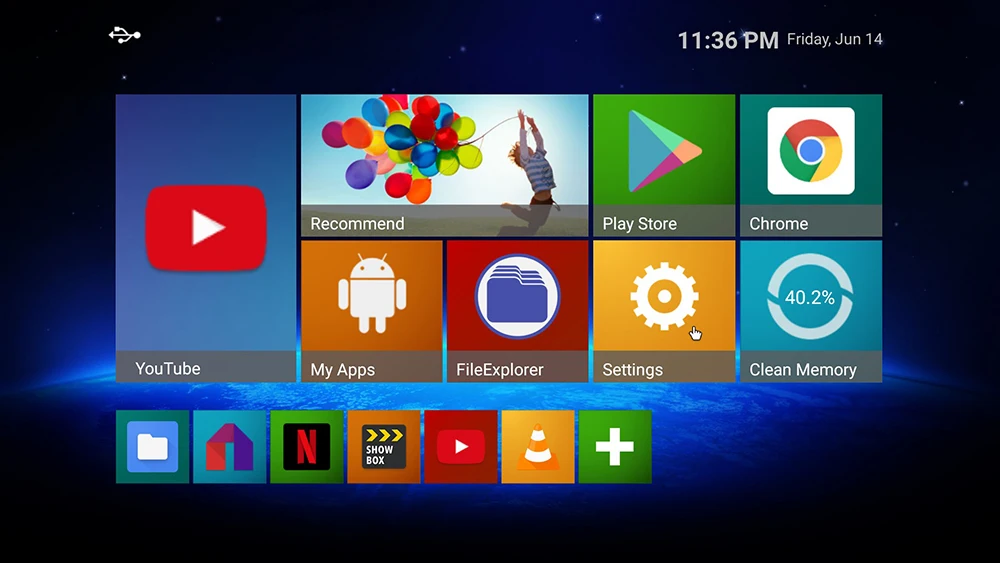This screenshot has height=563, width=1000.
Task: Add a shortcut with green plus button
Action: [x=615, y=447]
